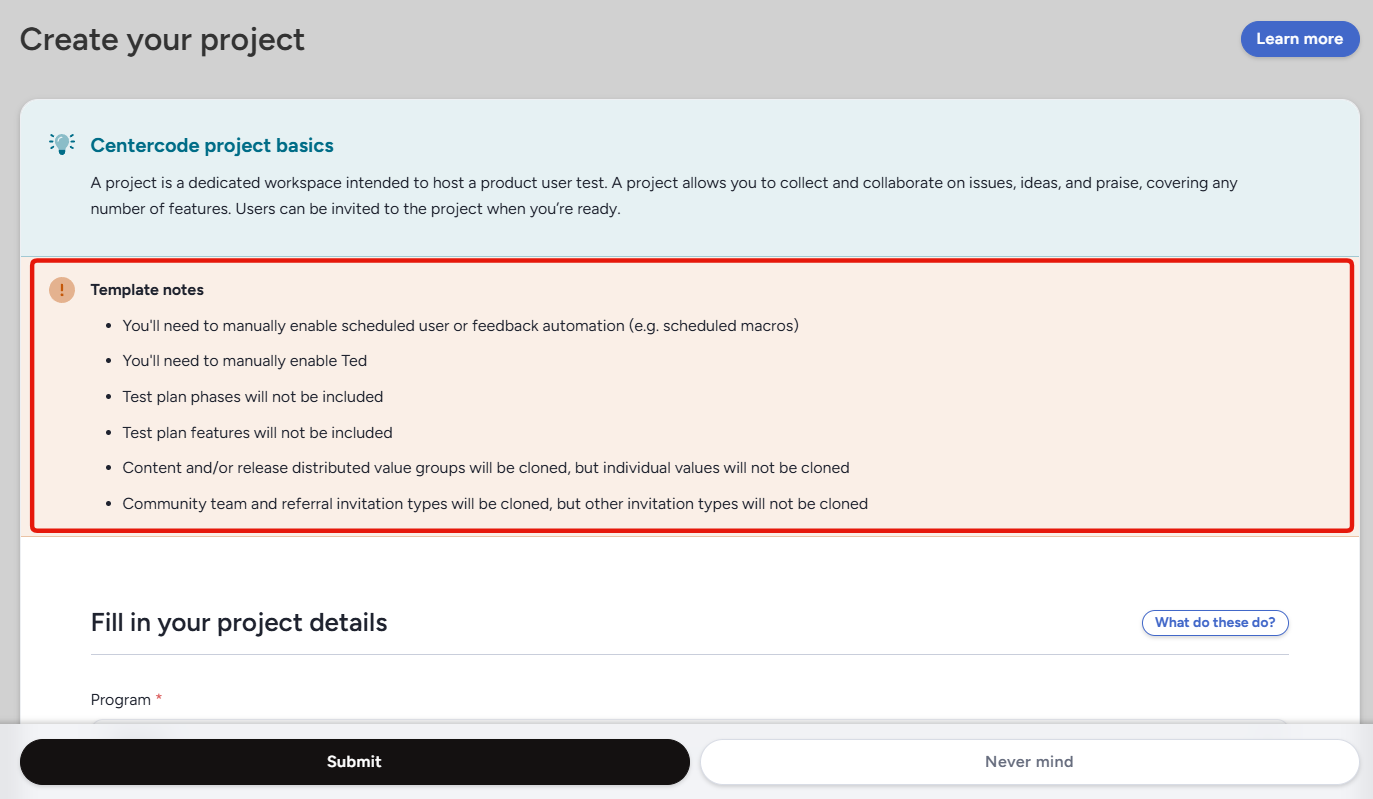The image size is (1373, 799).
Task: Click the Program field label
Action: (121, 700)
